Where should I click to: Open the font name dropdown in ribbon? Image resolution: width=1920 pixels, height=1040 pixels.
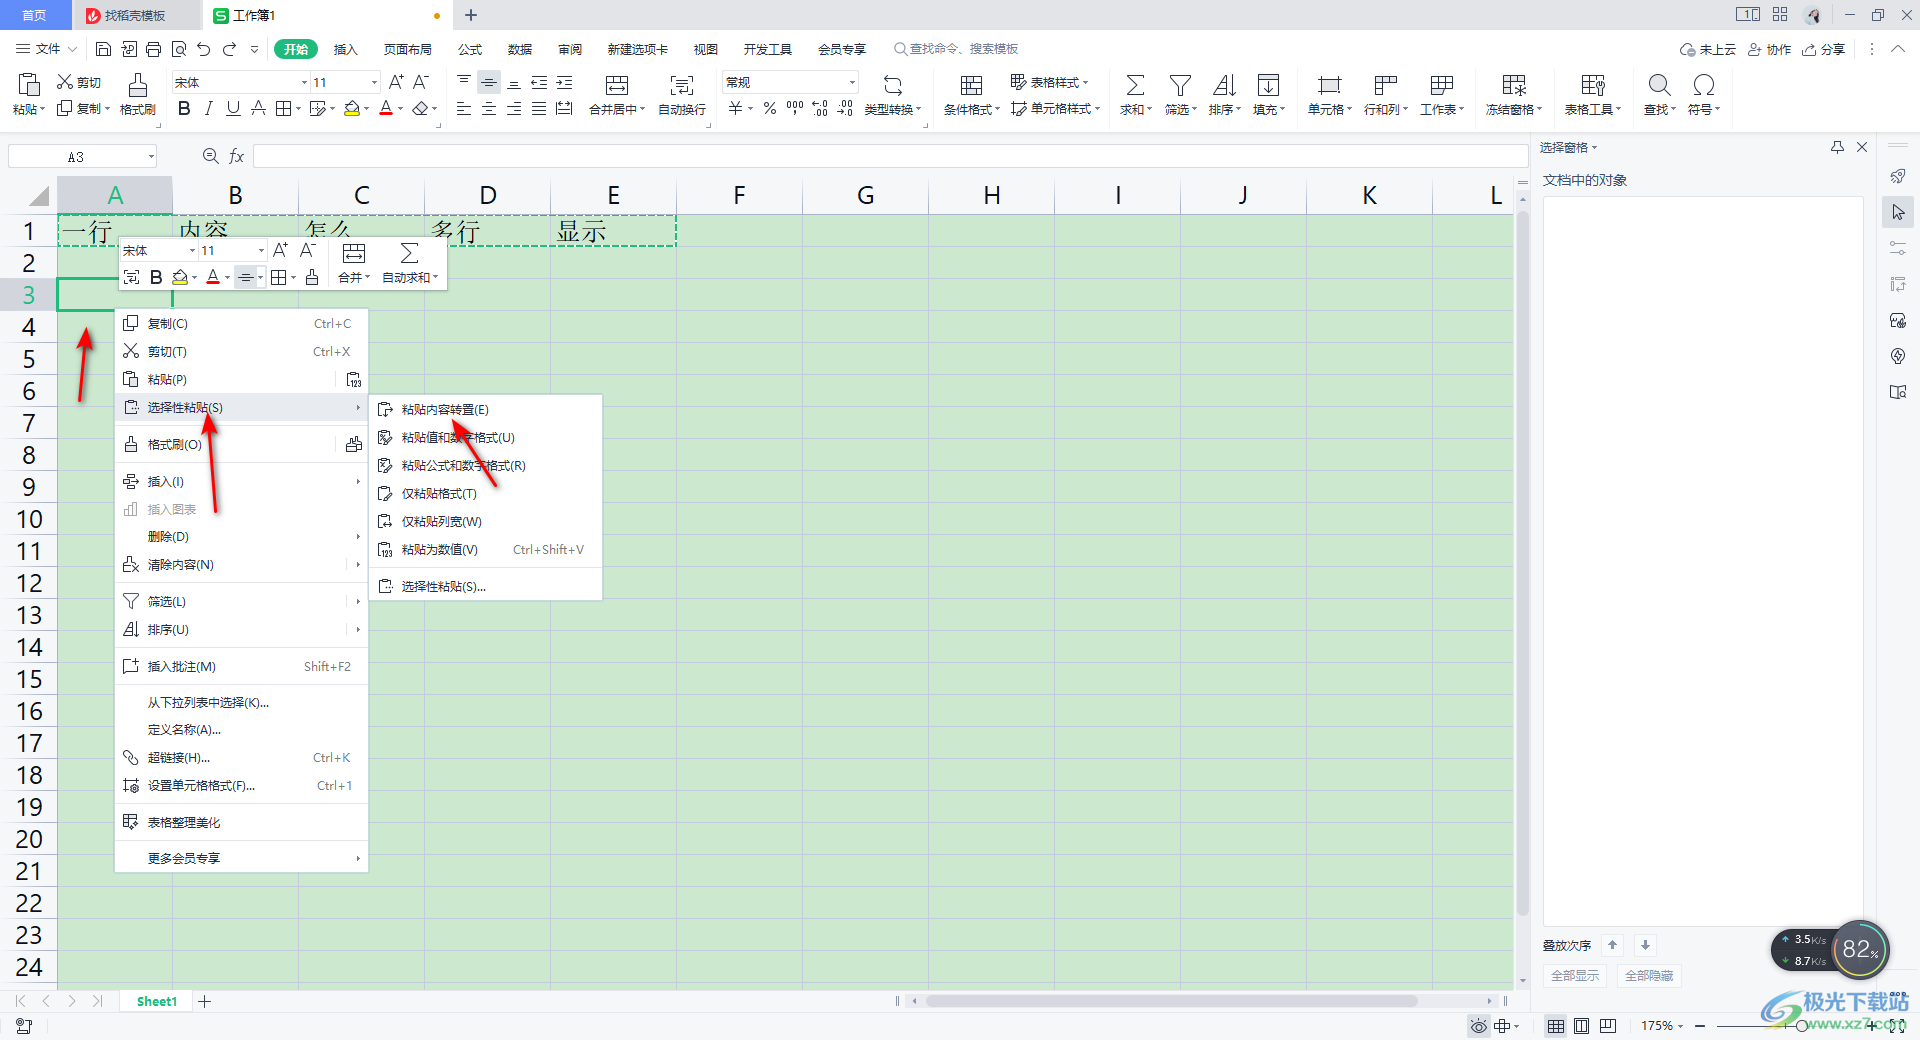[304, 83]
